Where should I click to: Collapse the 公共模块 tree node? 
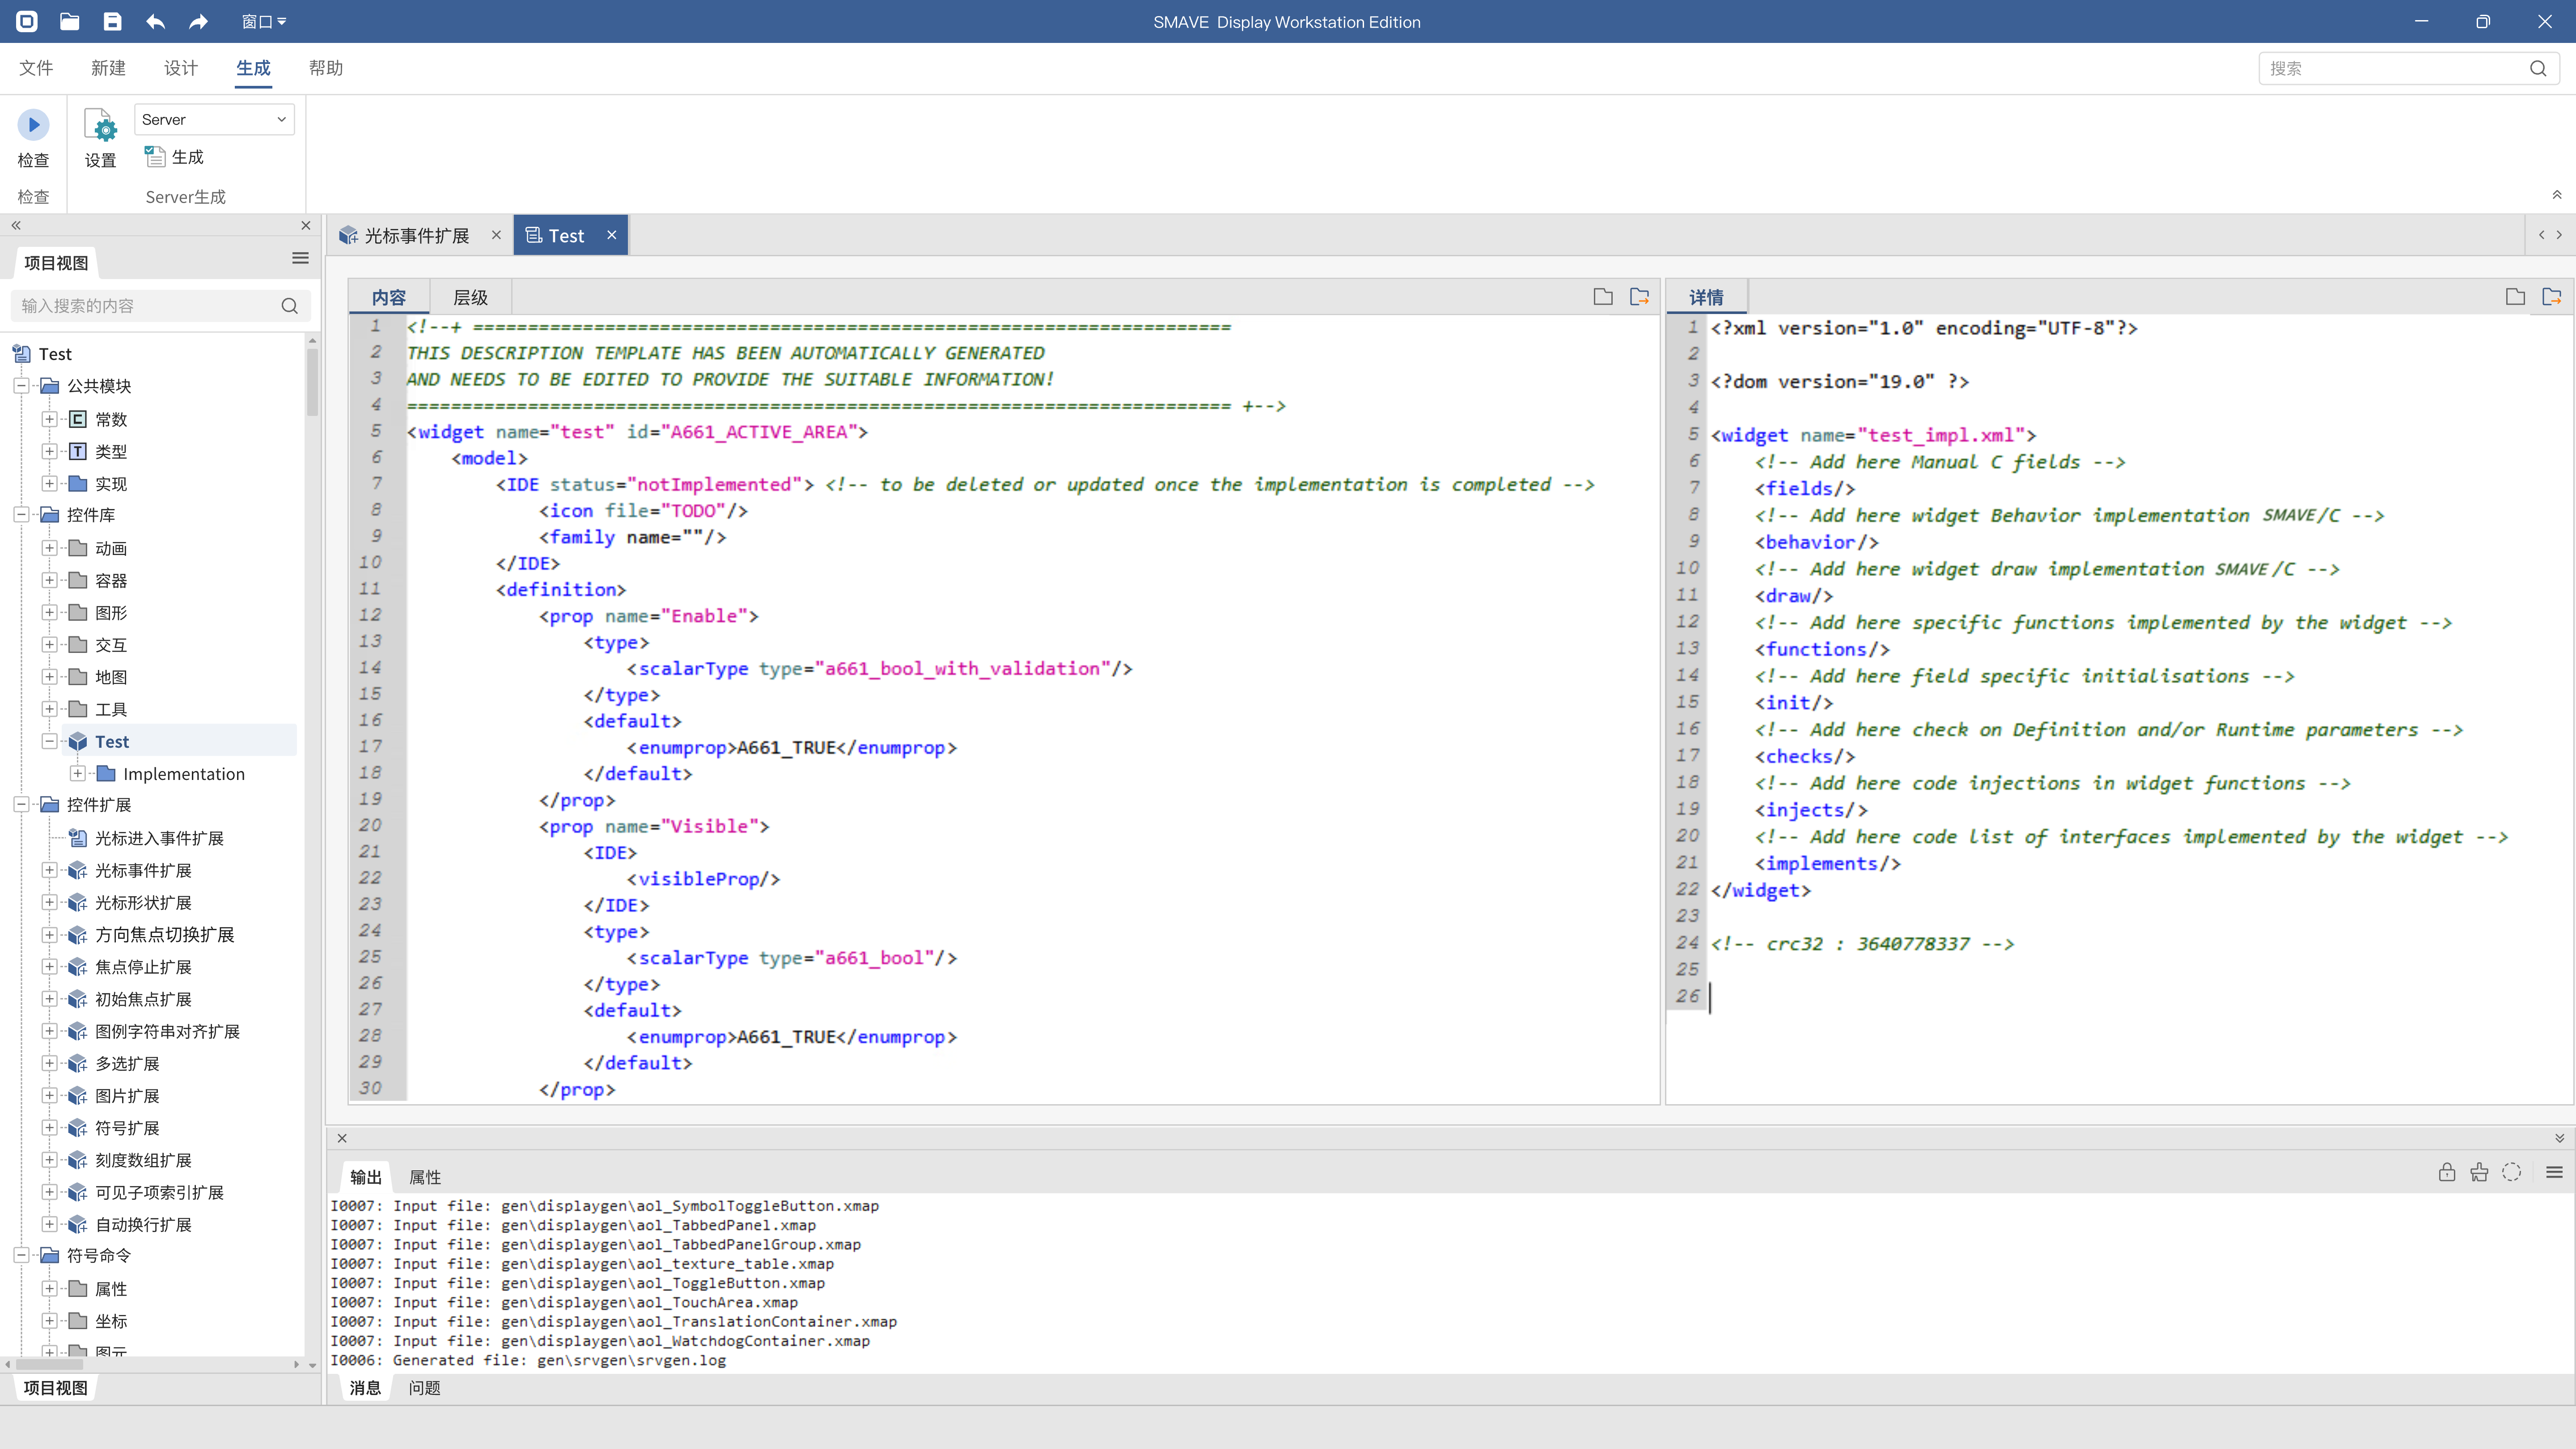click(21, 386)
